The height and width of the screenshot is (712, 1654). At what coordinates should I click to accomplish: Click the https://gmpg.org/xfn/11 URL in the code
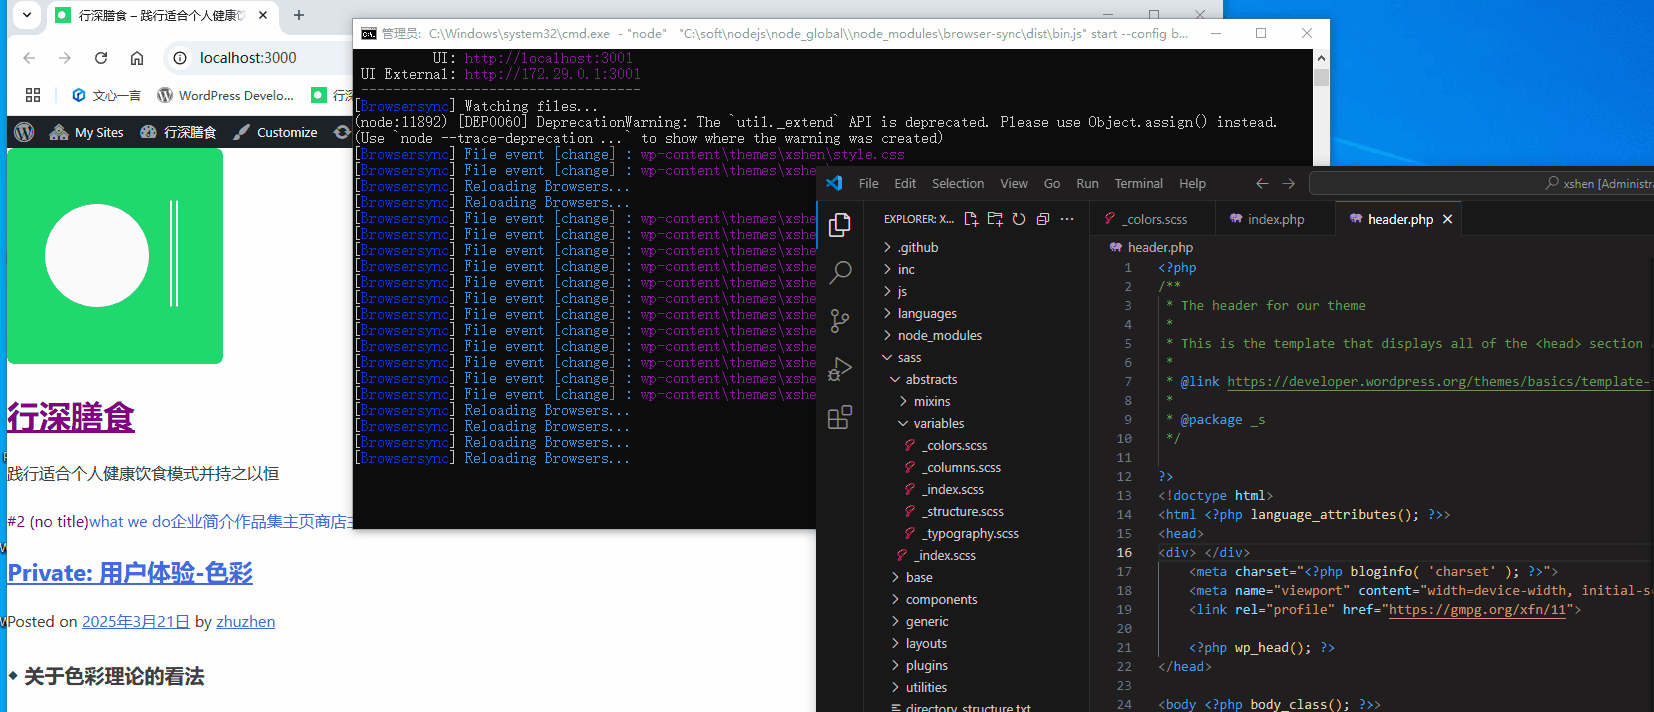point(1477,610)
